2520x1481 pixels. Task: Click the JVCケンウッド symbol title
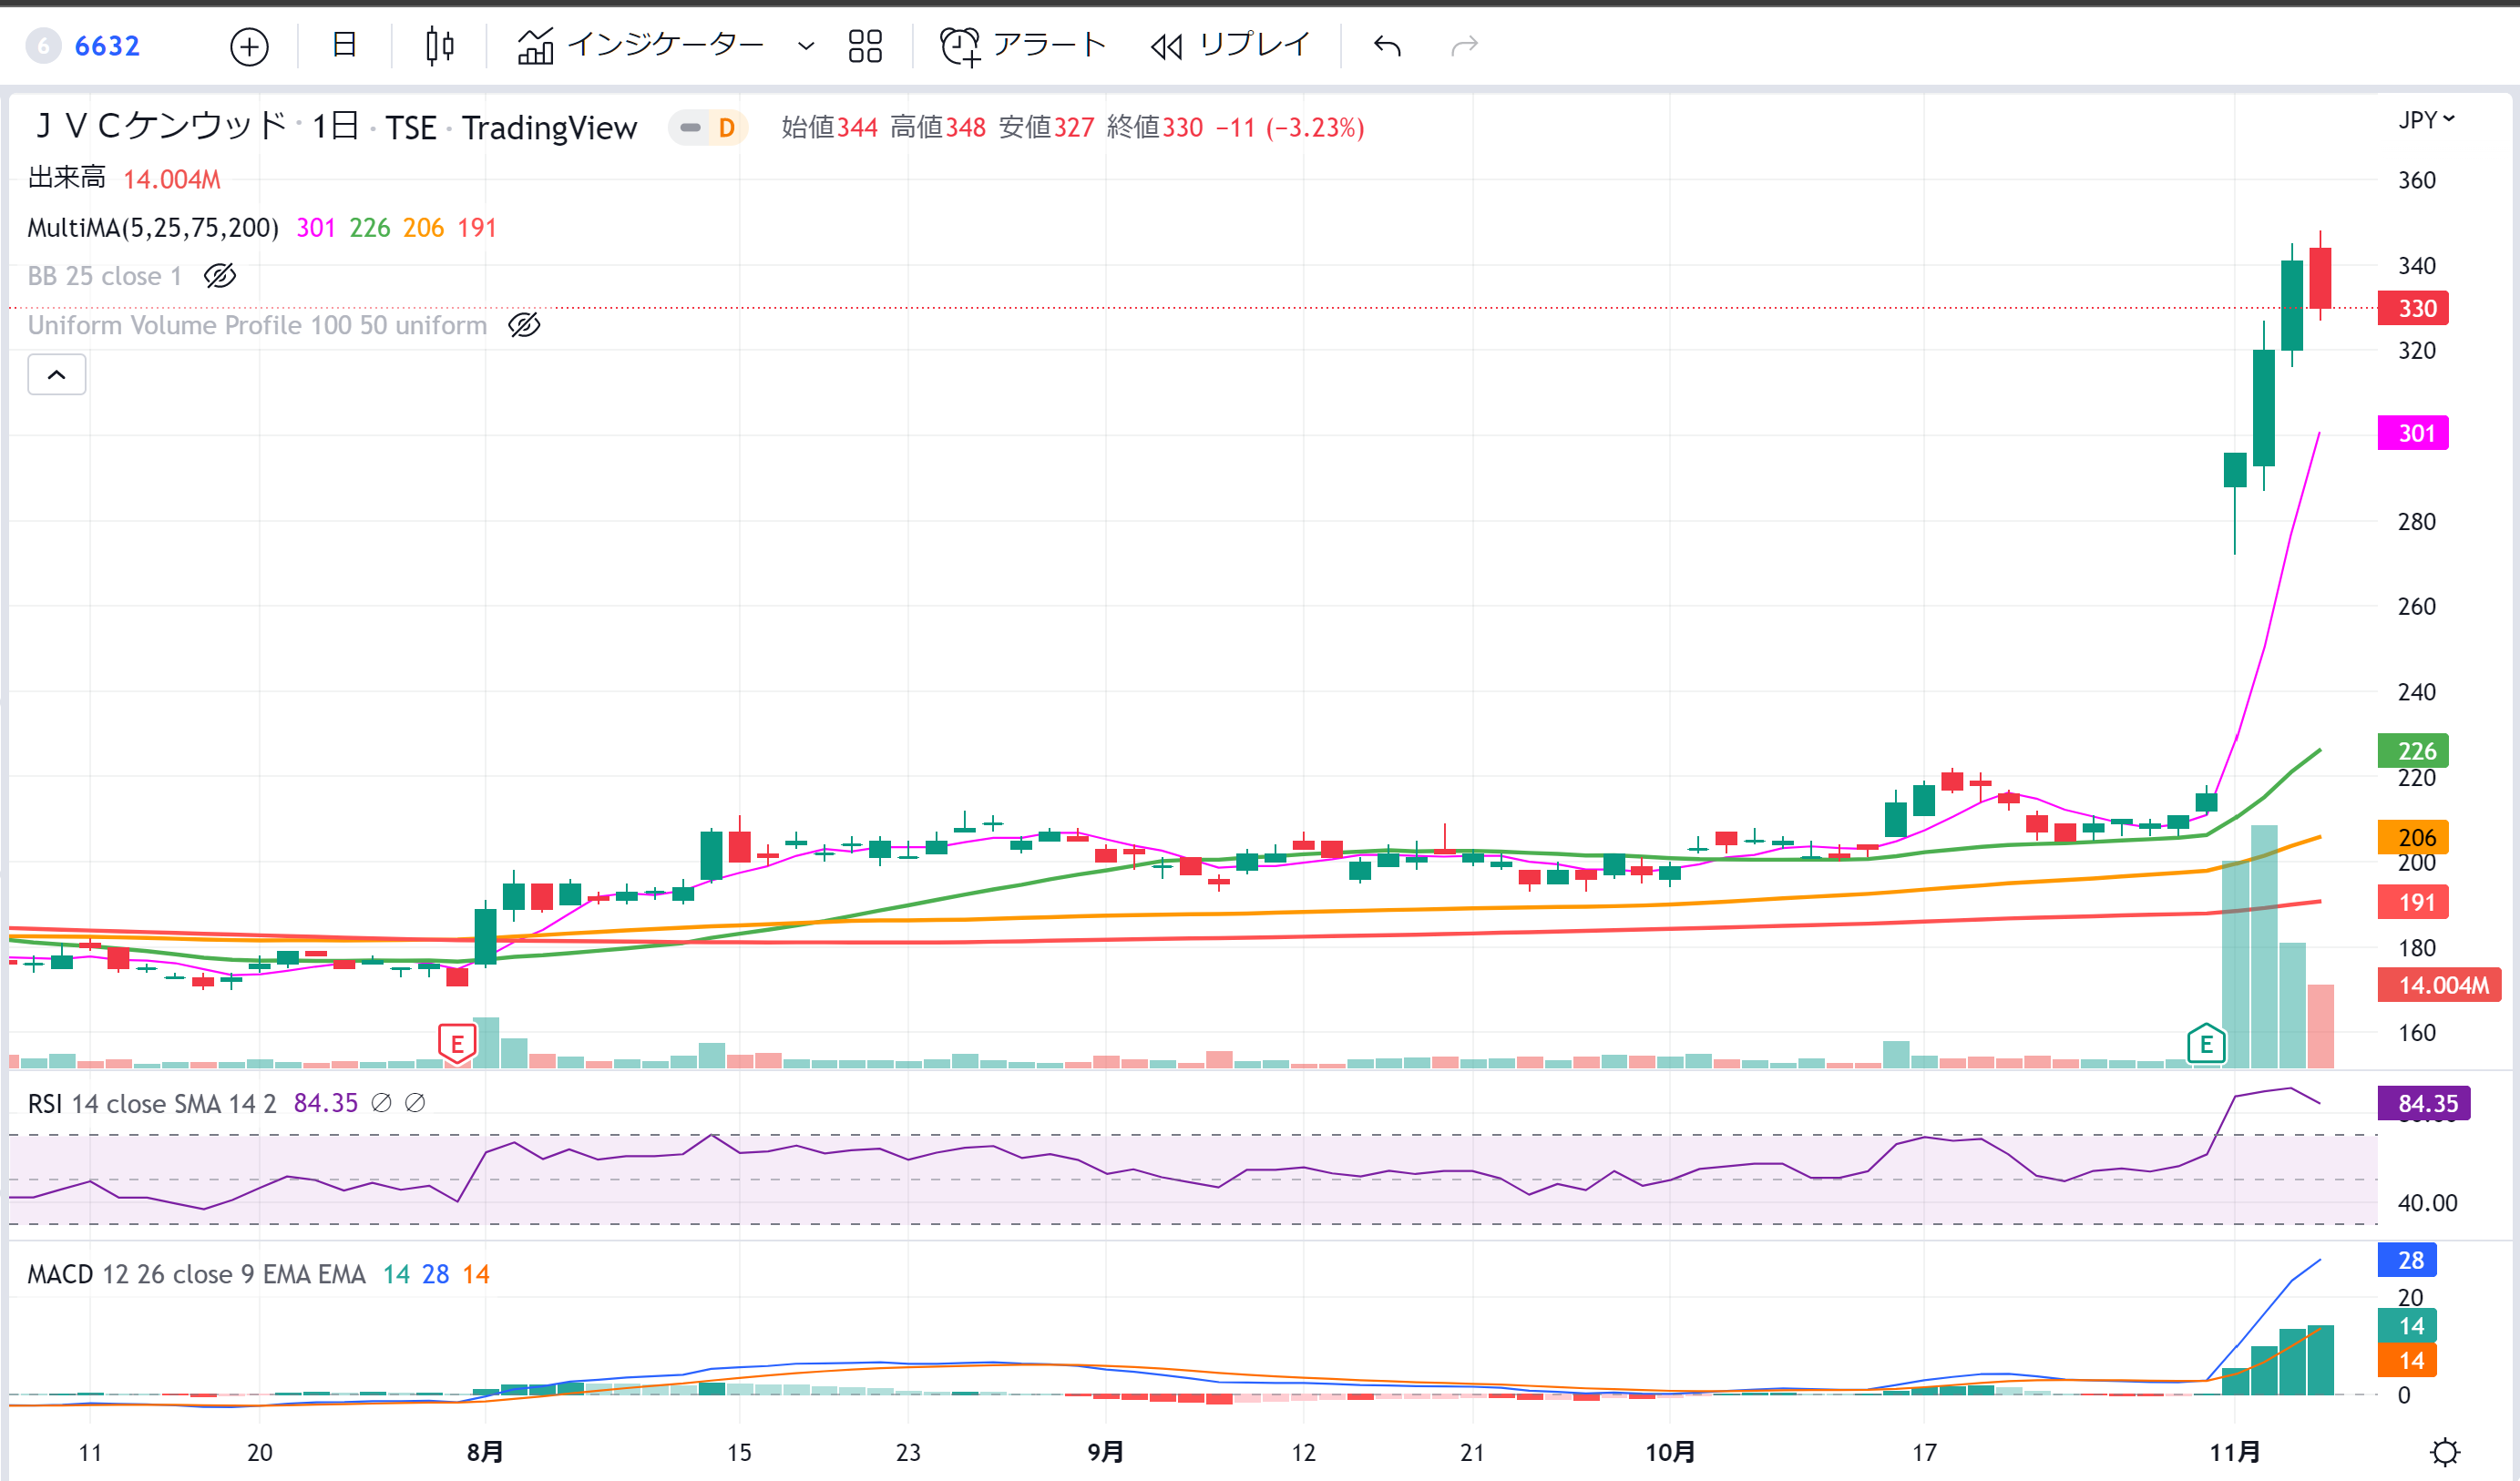click(161, 127)
